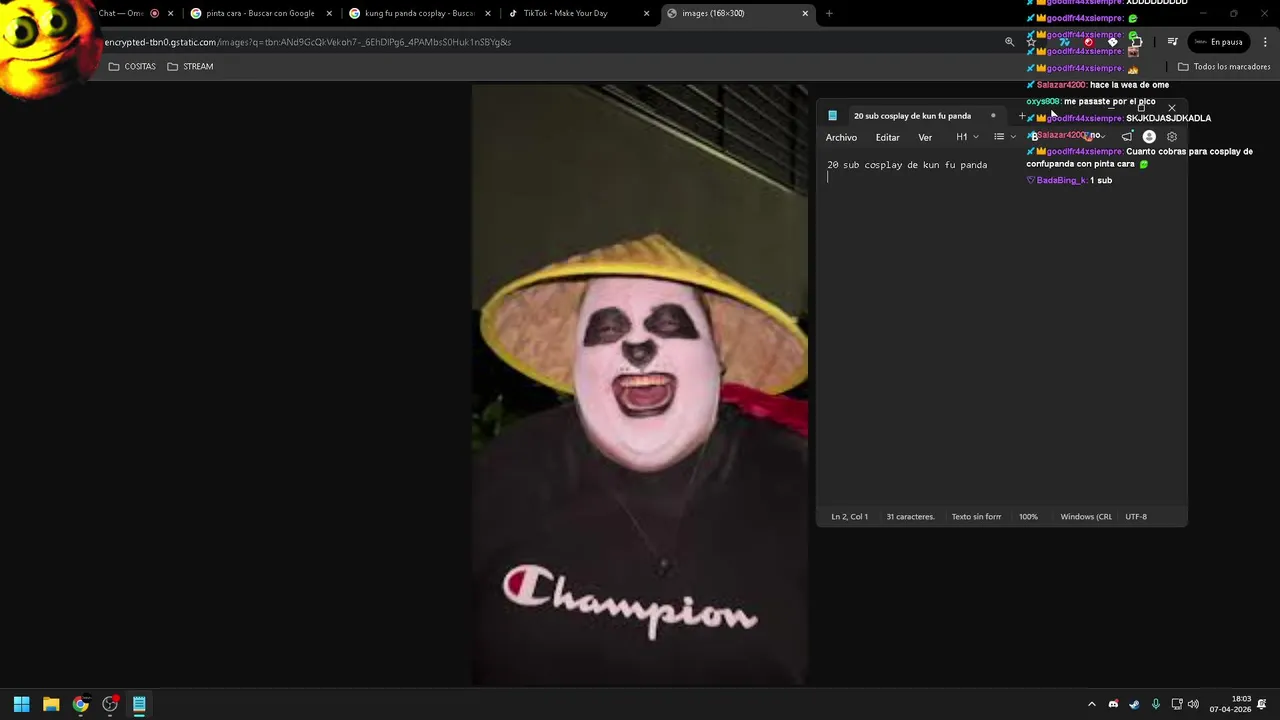Show hidden system tray icons

[1091, 704]
